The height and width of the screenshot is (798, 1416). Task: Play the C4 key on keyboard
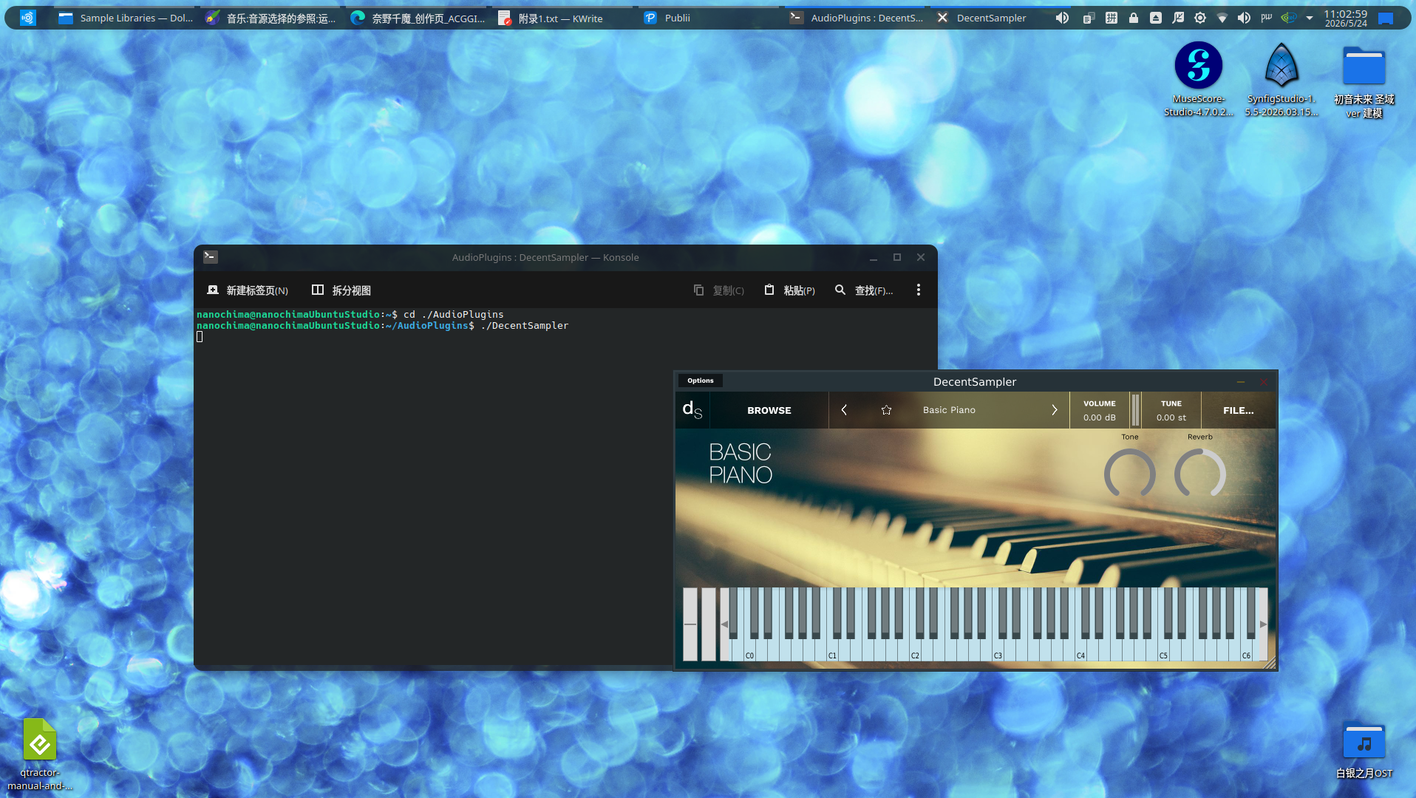coord(1081,650)
